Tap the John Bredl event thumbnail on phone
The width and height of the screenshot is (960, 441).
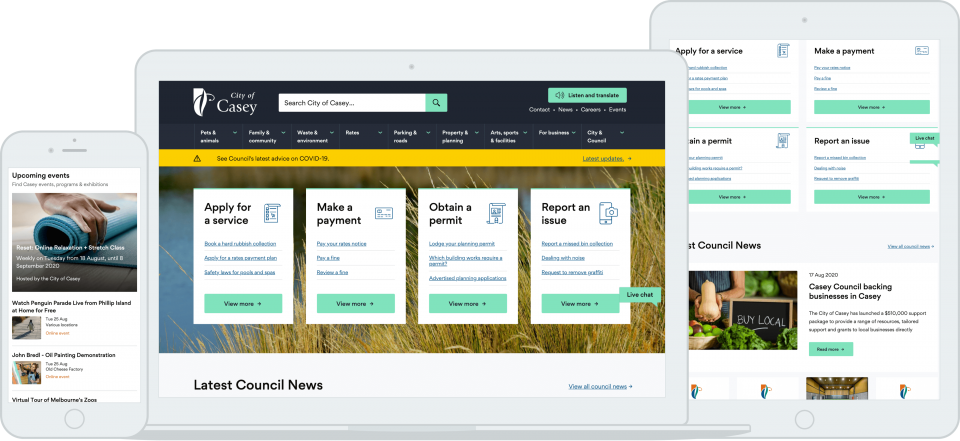click(27, 372)
